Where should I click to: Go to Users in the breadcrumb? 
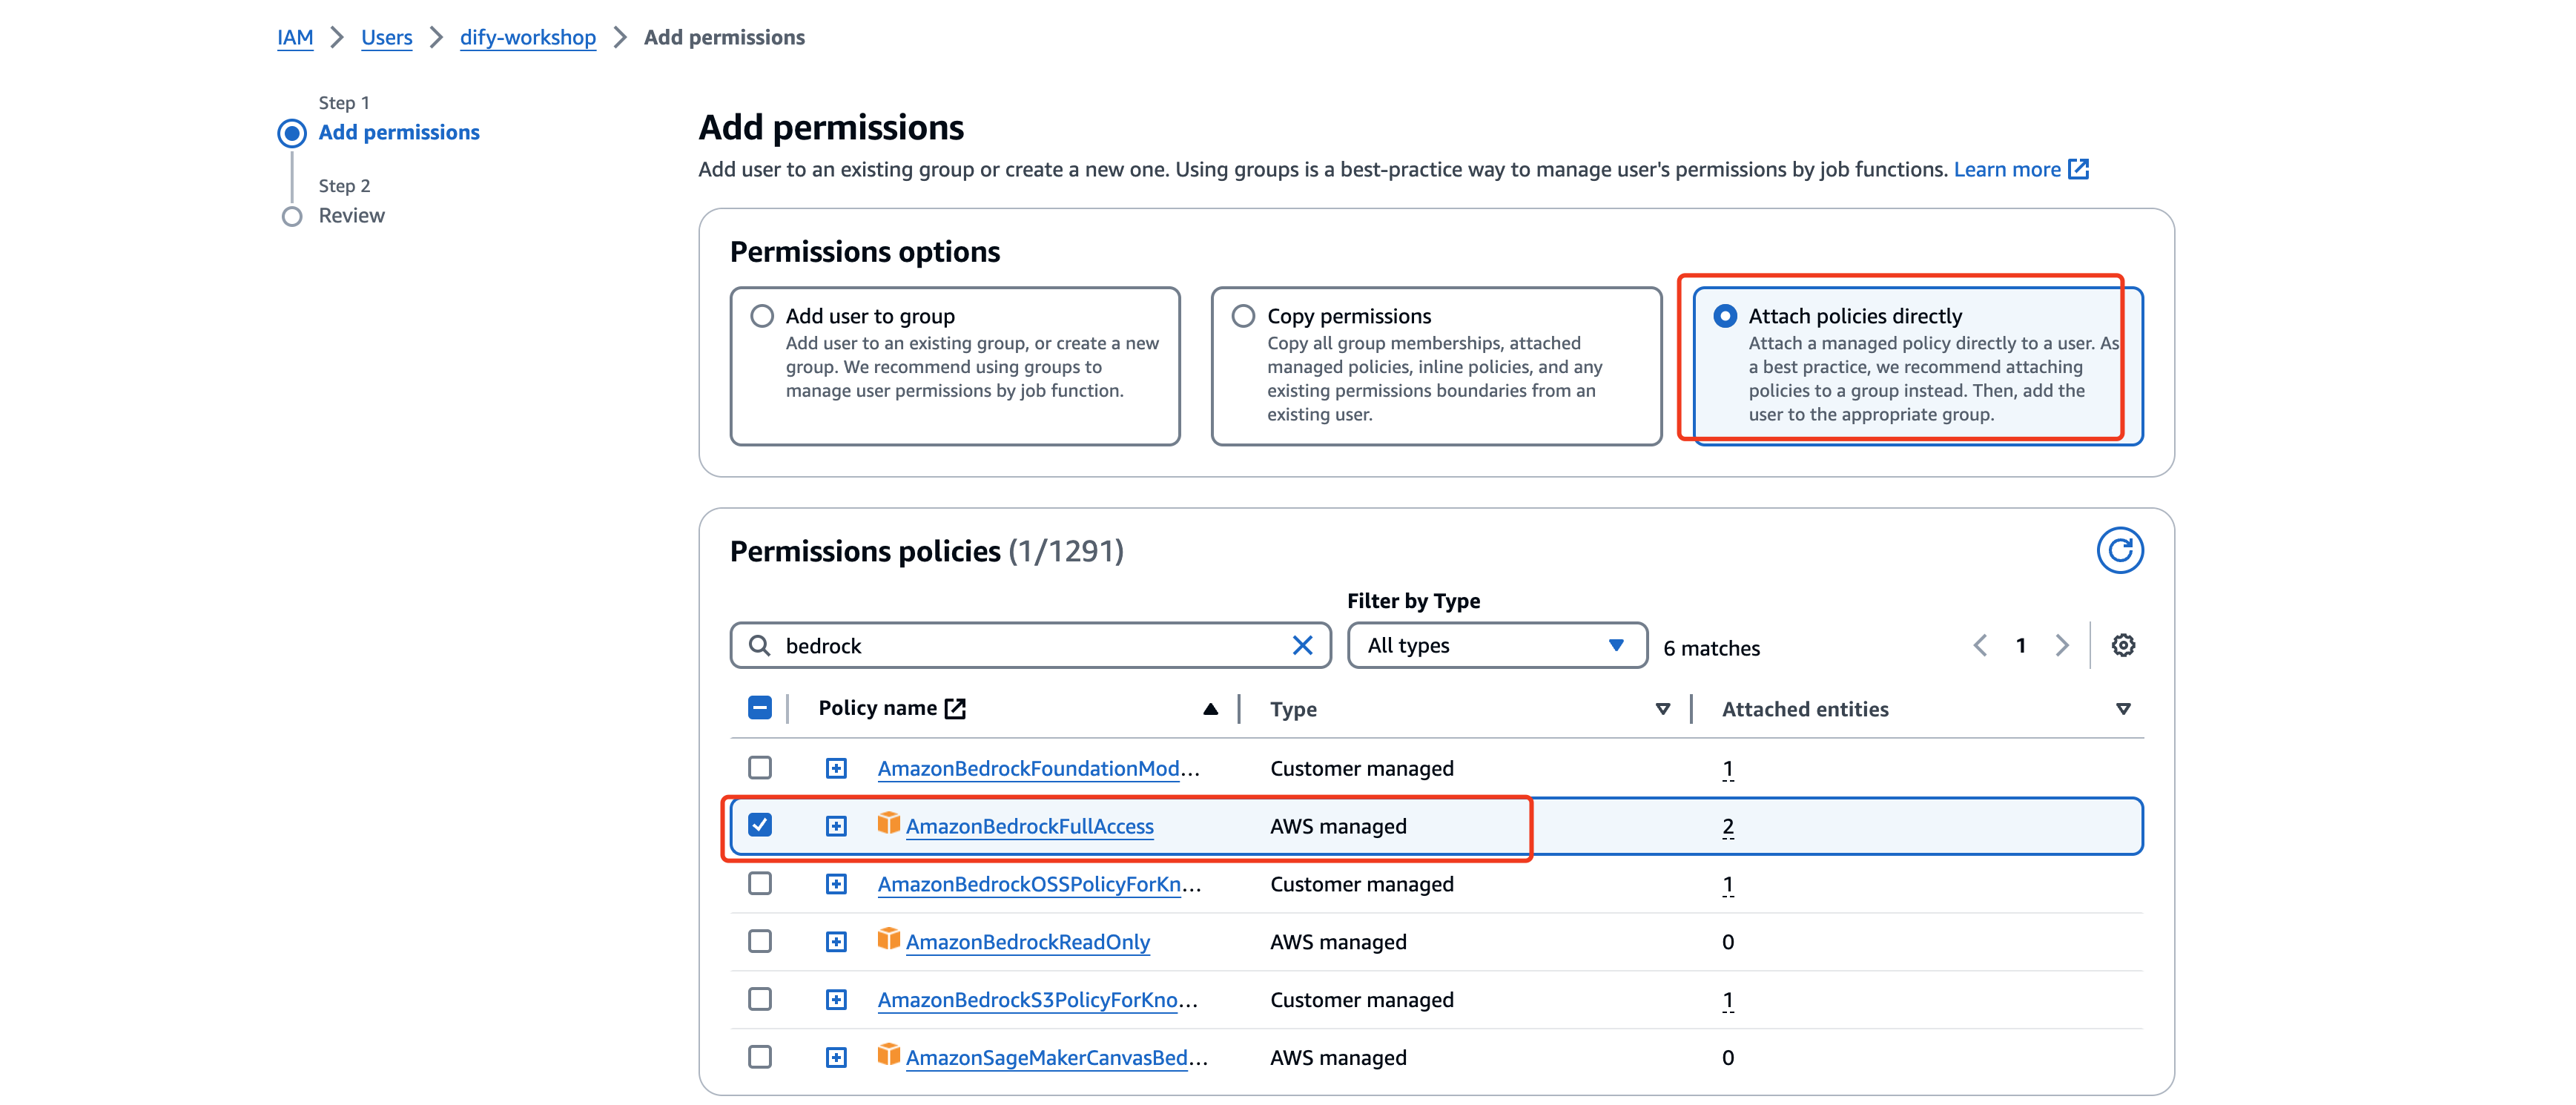386,37
